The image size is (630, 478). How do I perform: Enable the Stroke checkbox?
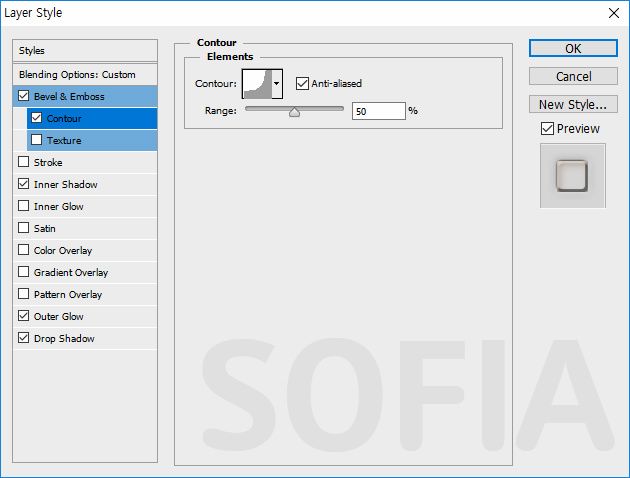[x=24, y=162]
